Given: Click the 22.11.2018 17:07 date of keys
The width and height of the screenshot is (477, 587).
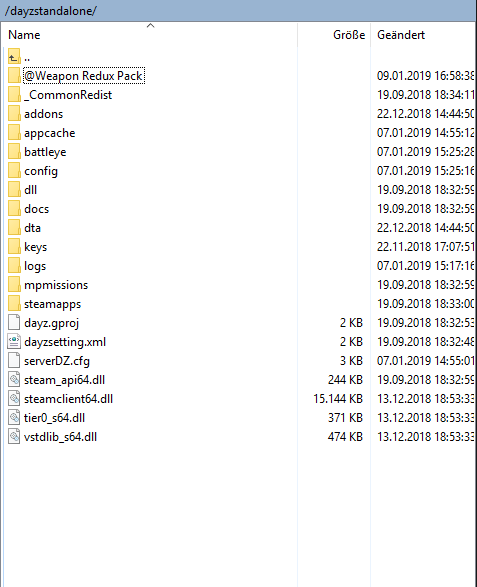Looking at the screenshot, I should tap(425, 247).
